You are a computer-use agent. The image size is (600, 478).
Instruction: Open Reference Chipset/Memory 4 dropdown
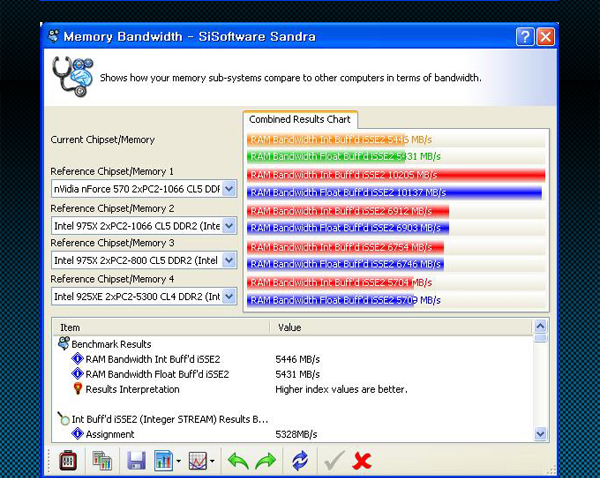229,296
